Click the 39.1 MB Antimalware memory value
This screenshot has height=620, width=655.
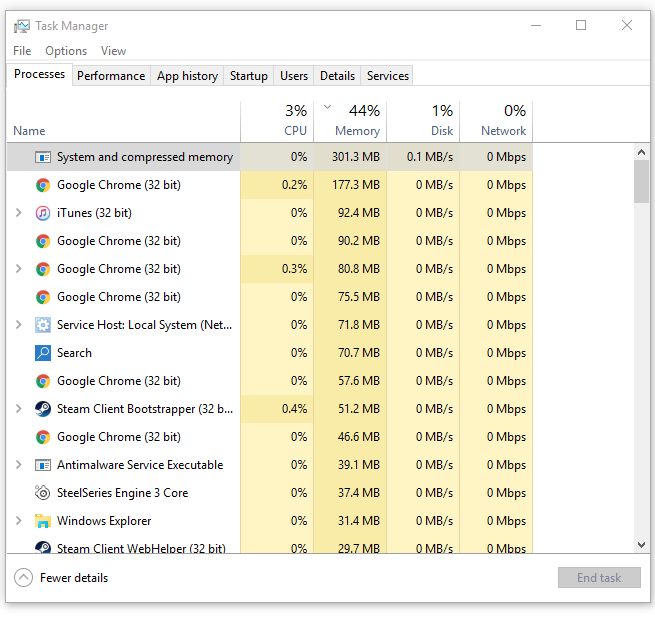pyautogui.click(x=359, y=465)
